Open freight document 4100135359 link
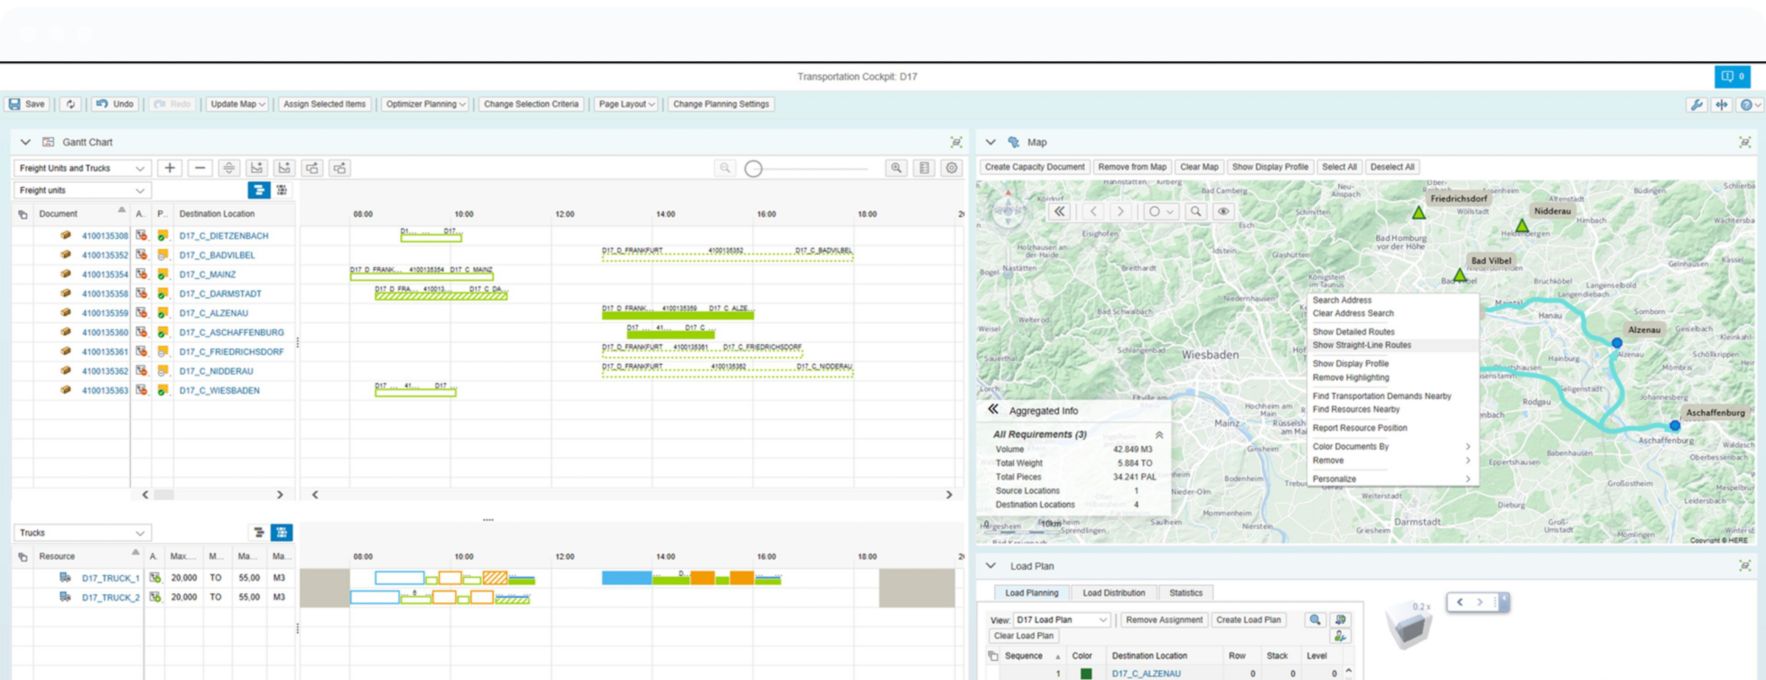This screenshot has width=1766, height=680. (x=105, y=313)
